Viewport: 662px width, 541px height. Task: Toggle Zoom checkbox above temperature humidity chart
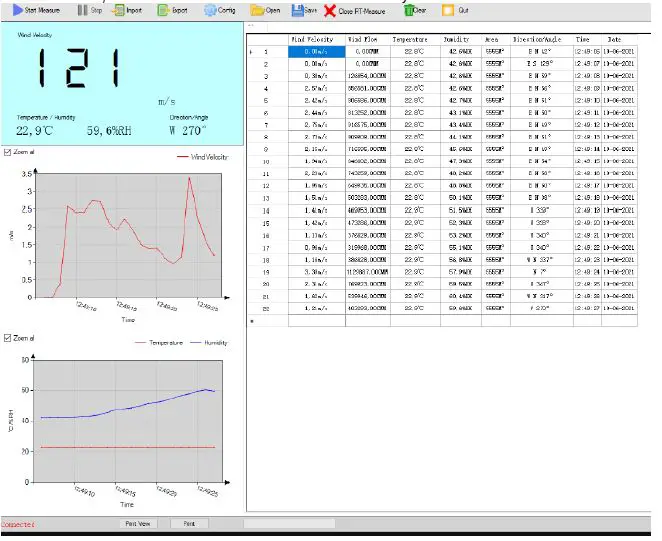tap(8, 337)
